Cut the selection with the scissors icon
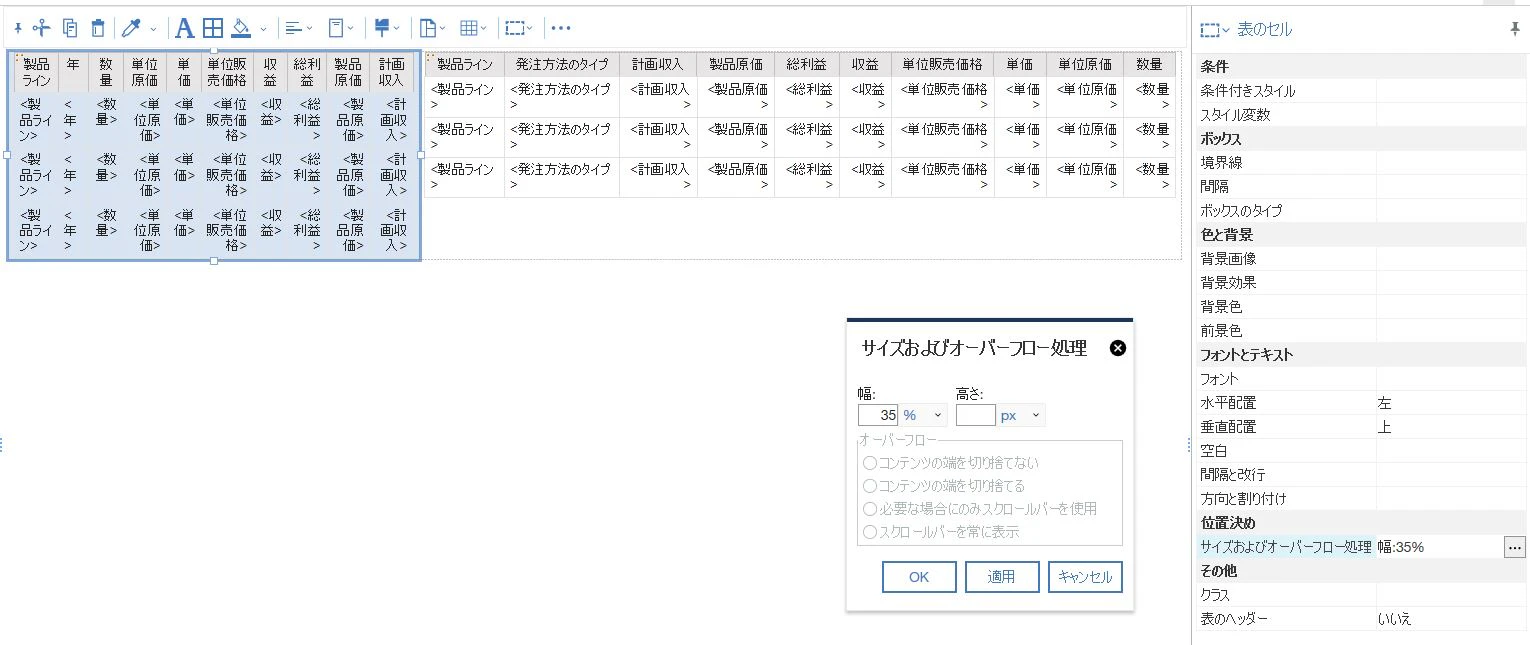This screenshot has width=1530, height=645. (42, 28)
